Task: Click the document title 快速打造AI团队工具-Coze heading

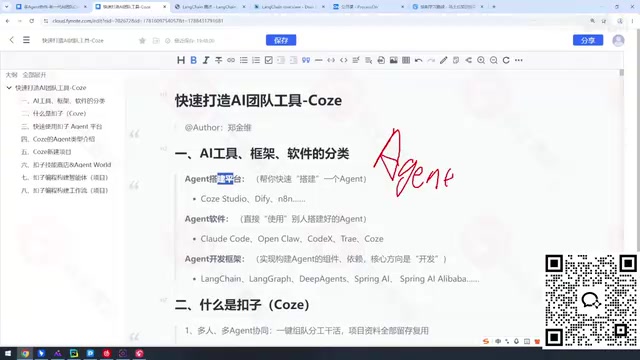Action: [258, 101]
